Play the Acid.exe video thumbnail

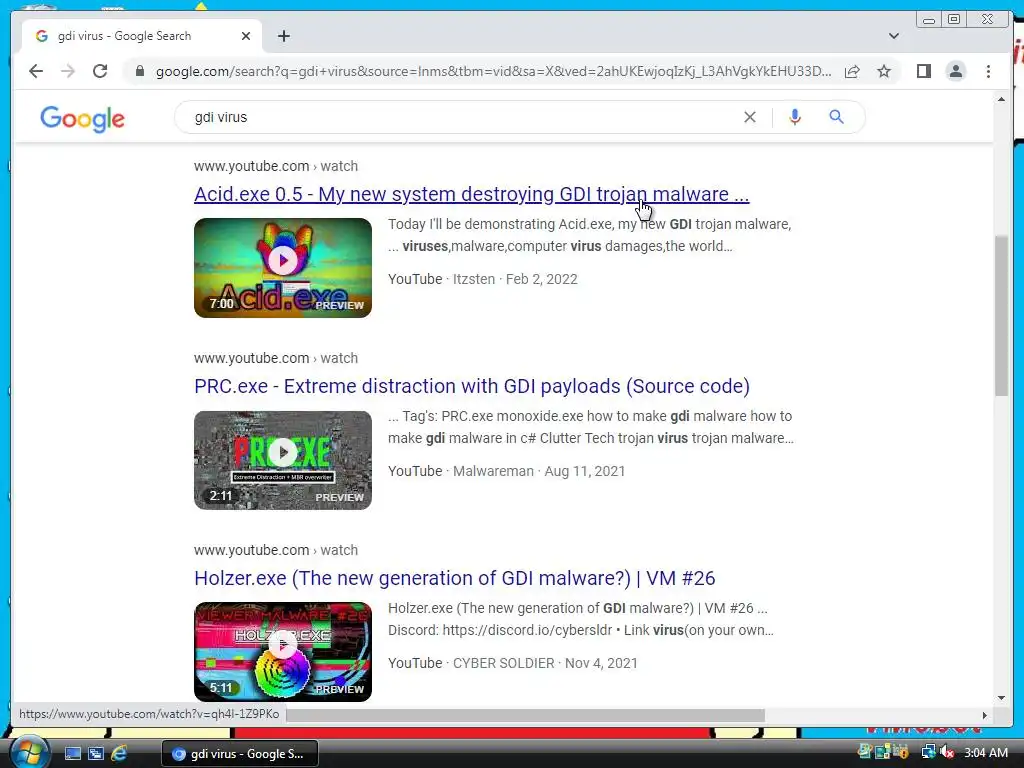(x=283, y=268)
